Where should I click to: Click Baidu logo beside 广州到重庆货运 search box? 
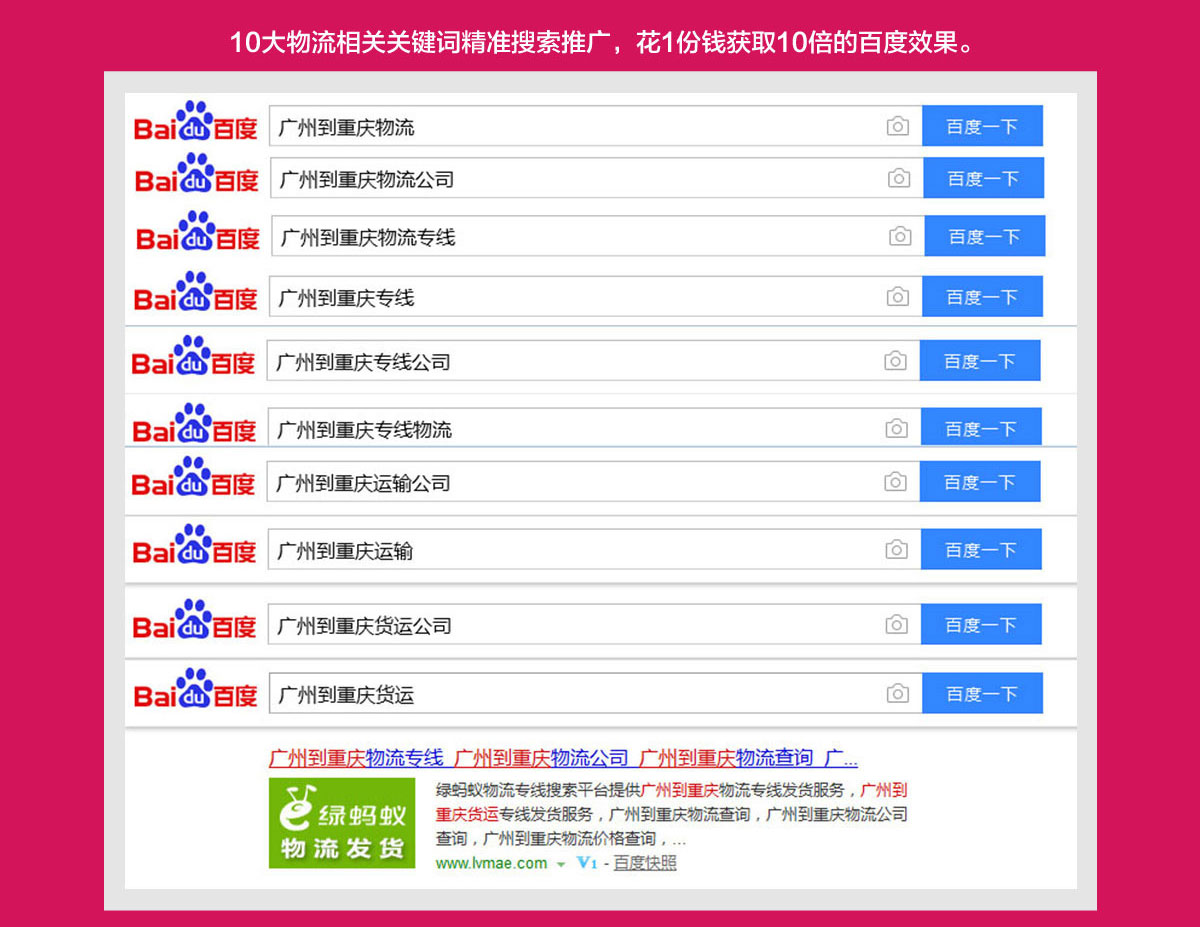(196, 689)
